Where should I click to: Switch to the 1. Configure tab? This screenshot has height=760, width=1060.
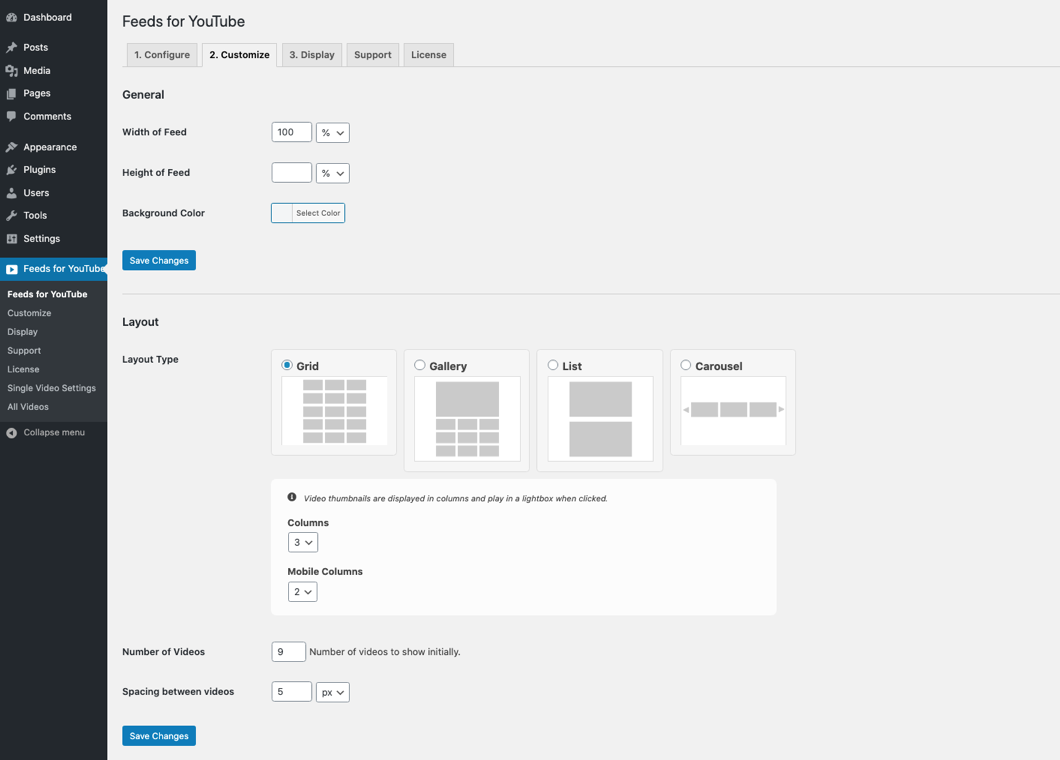pyautogui.click(x=162, y=55)
